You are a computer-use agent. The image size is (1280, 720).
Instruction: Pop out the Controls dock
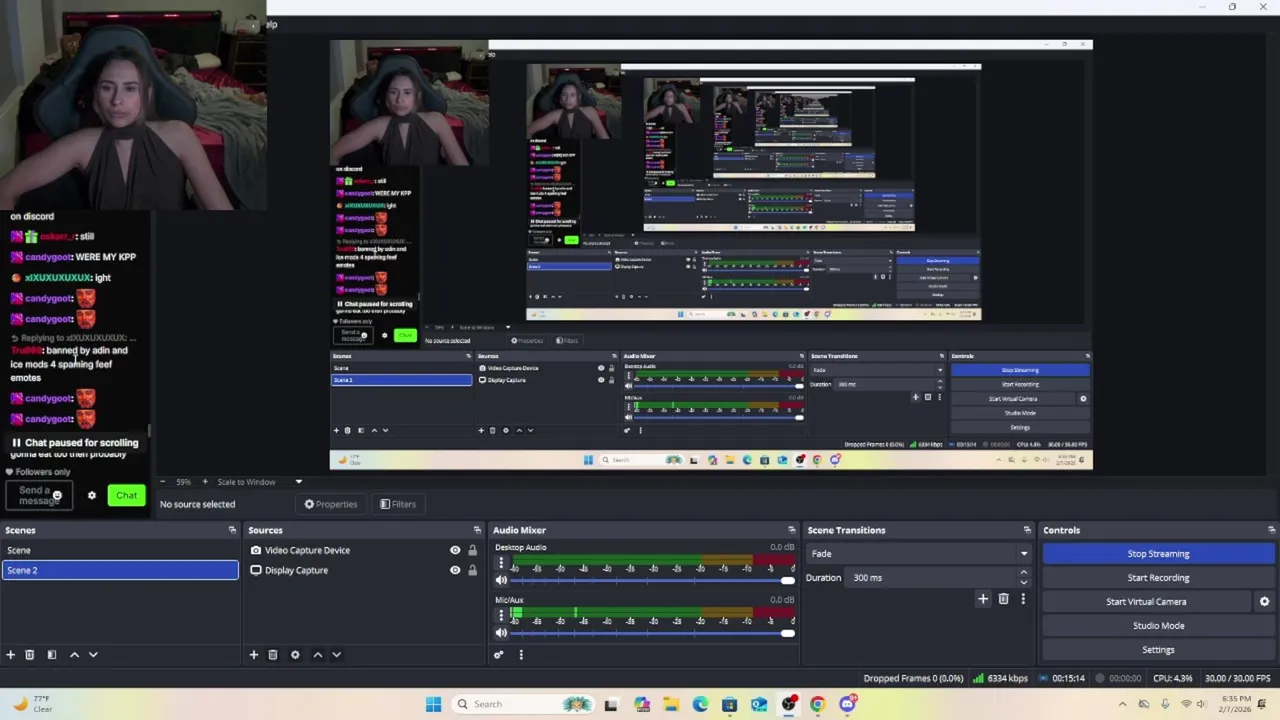click(x=1271, y=530)
